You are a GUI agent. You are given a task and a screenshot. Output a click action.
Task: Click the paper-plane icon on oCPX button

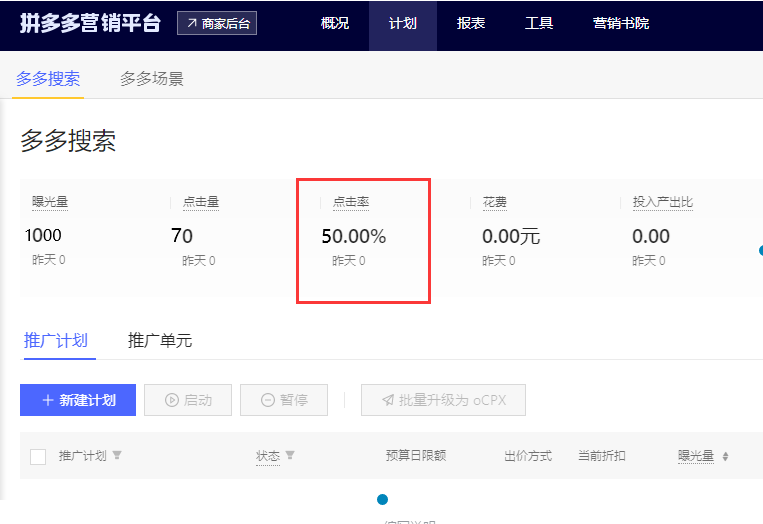point(388,400)
